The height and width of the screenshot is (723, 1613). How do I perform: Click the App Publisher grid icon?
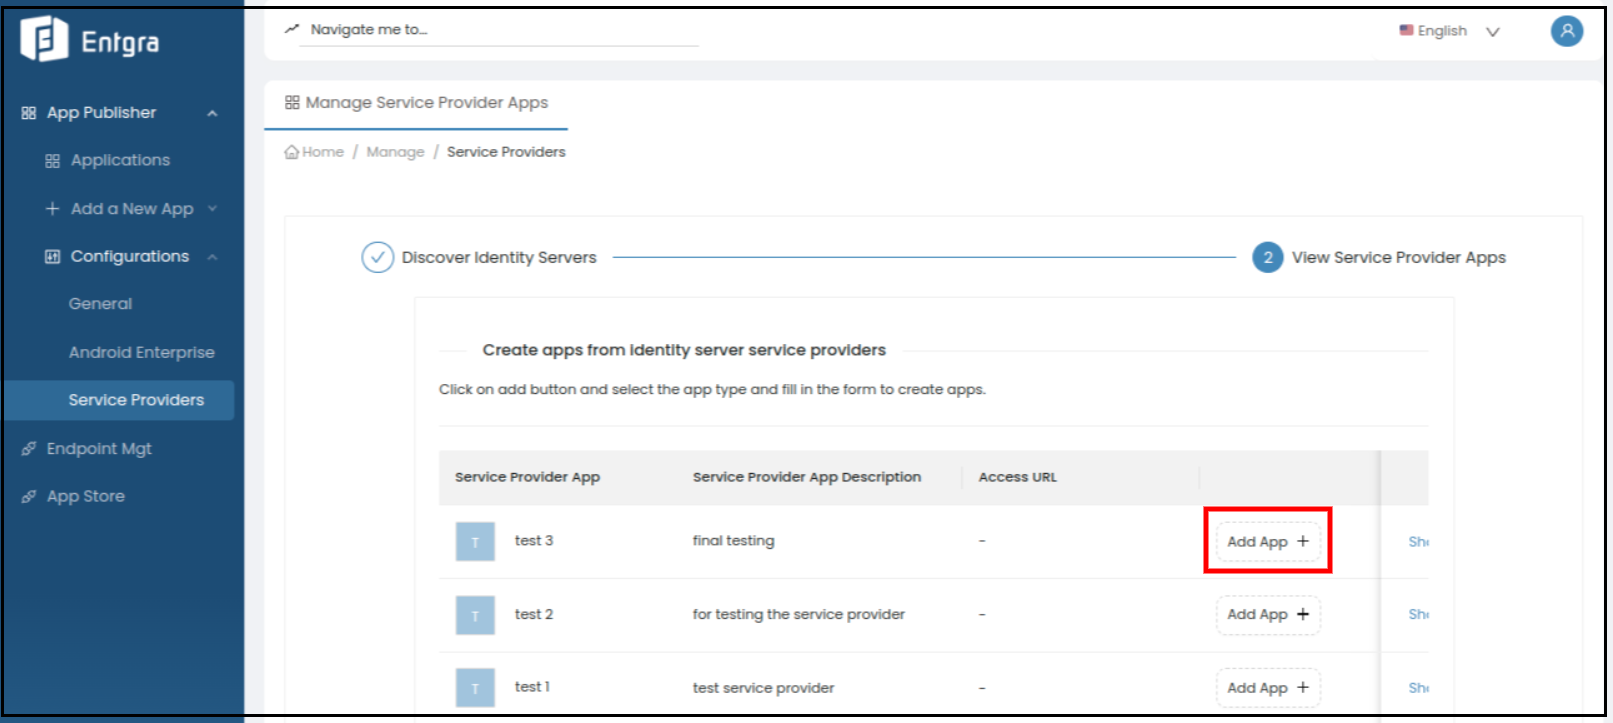click(x=29, y=113)
